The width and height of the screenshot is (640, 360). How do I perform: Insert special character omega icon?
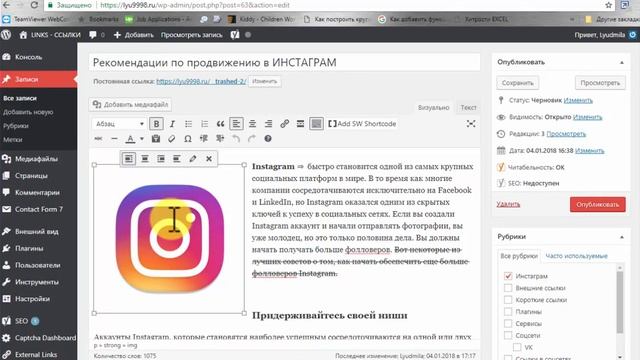(x=188, y=139)
